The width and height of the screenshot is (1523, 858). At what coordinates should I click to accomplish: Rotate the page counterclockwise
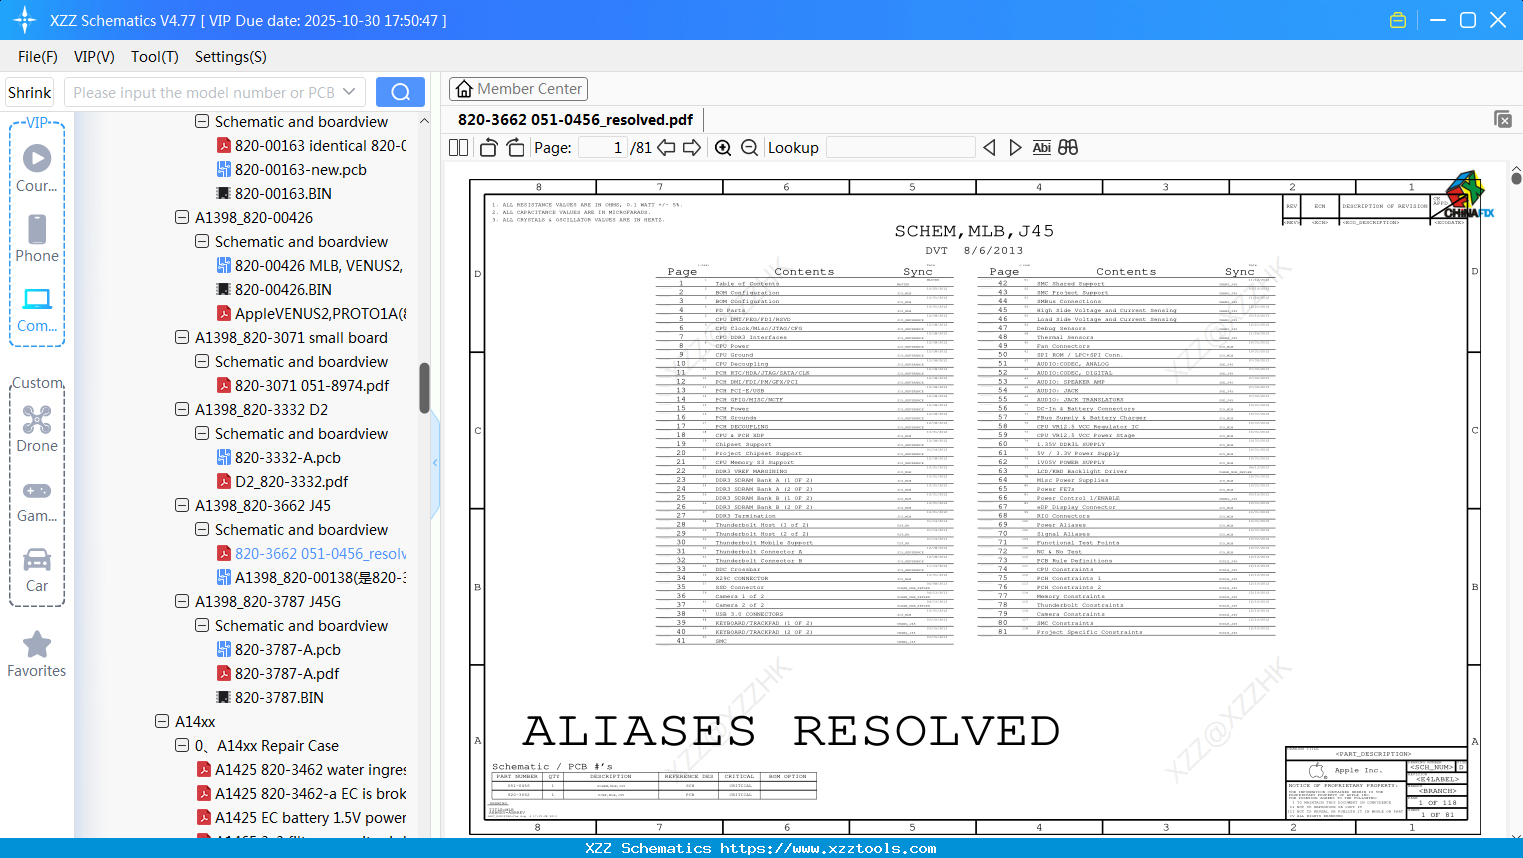(x=488, y=148)
